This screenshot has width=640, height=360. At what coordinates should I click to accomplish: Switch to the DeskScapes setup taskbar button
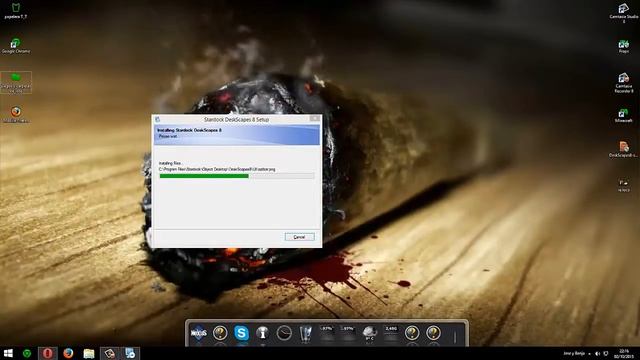(x=130, y=353)
